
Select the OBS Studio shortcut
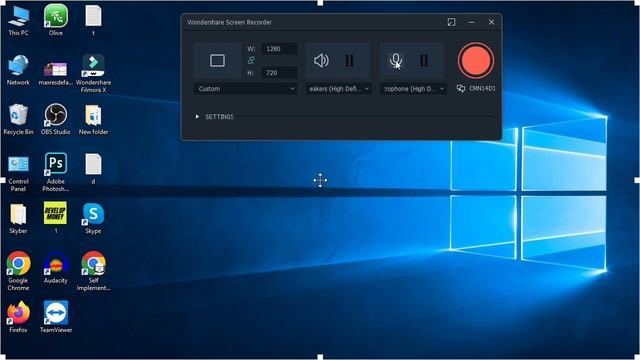click(56, 120)
